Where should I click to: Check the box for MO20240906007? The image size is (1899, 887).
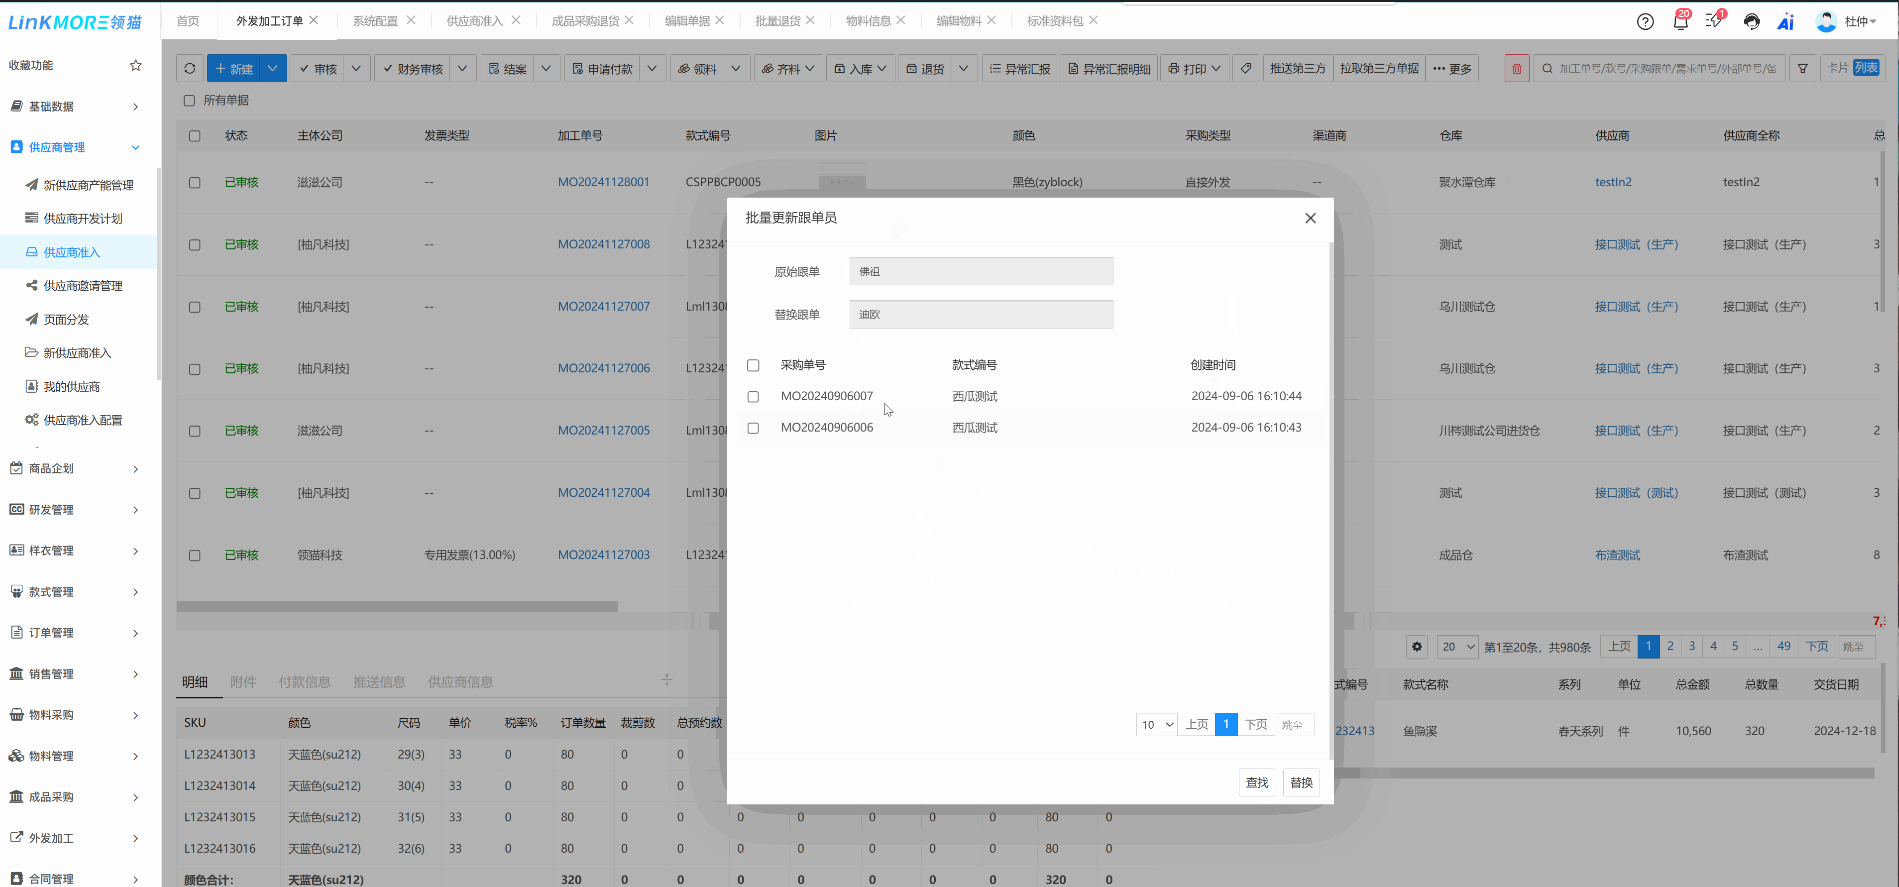coord(753,397)
